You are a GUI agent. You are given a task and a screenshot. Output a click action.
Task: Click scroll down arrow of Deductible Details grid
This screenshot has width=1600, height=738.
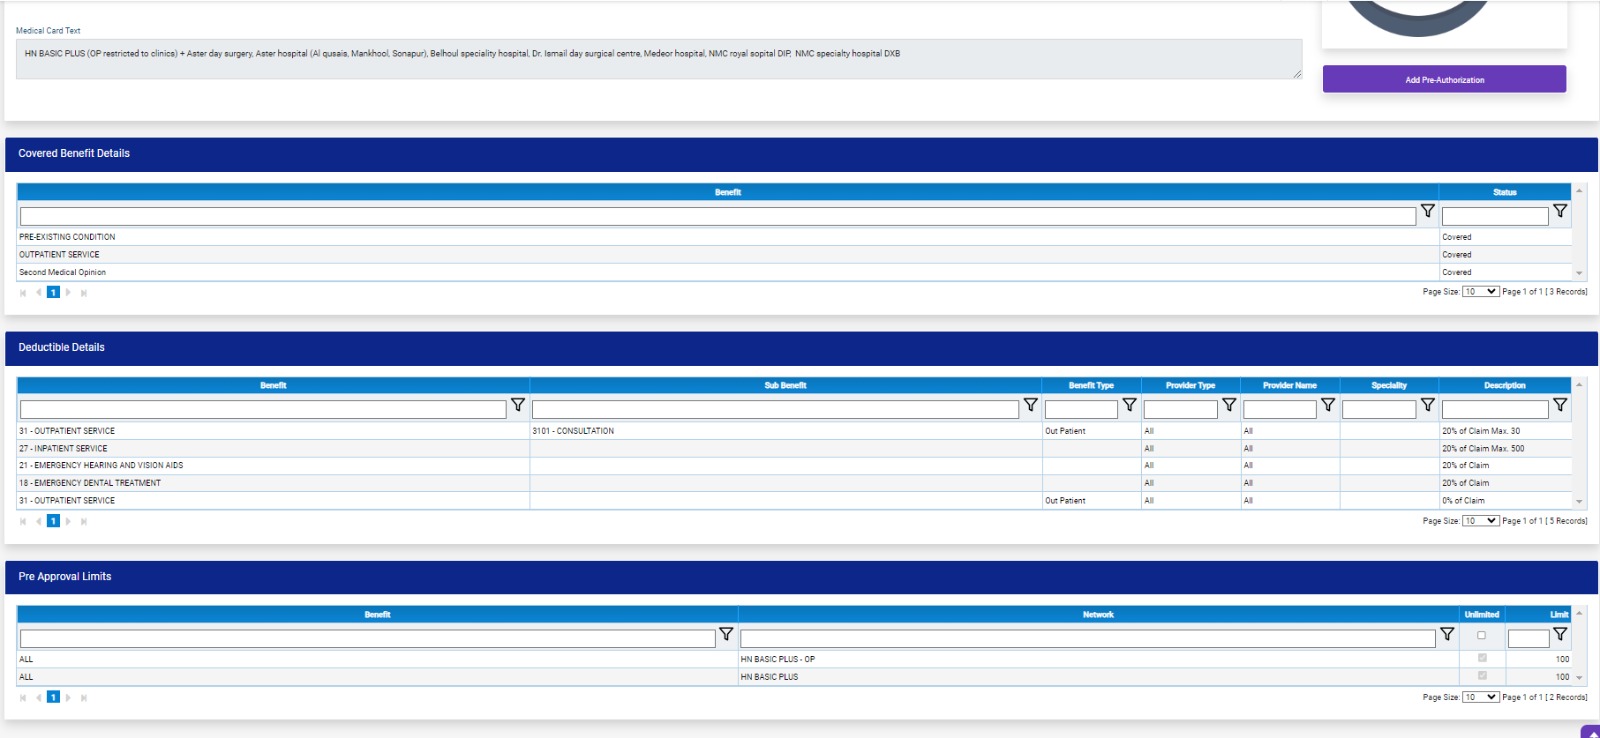pyautogui.click(x=1579, y=502)
